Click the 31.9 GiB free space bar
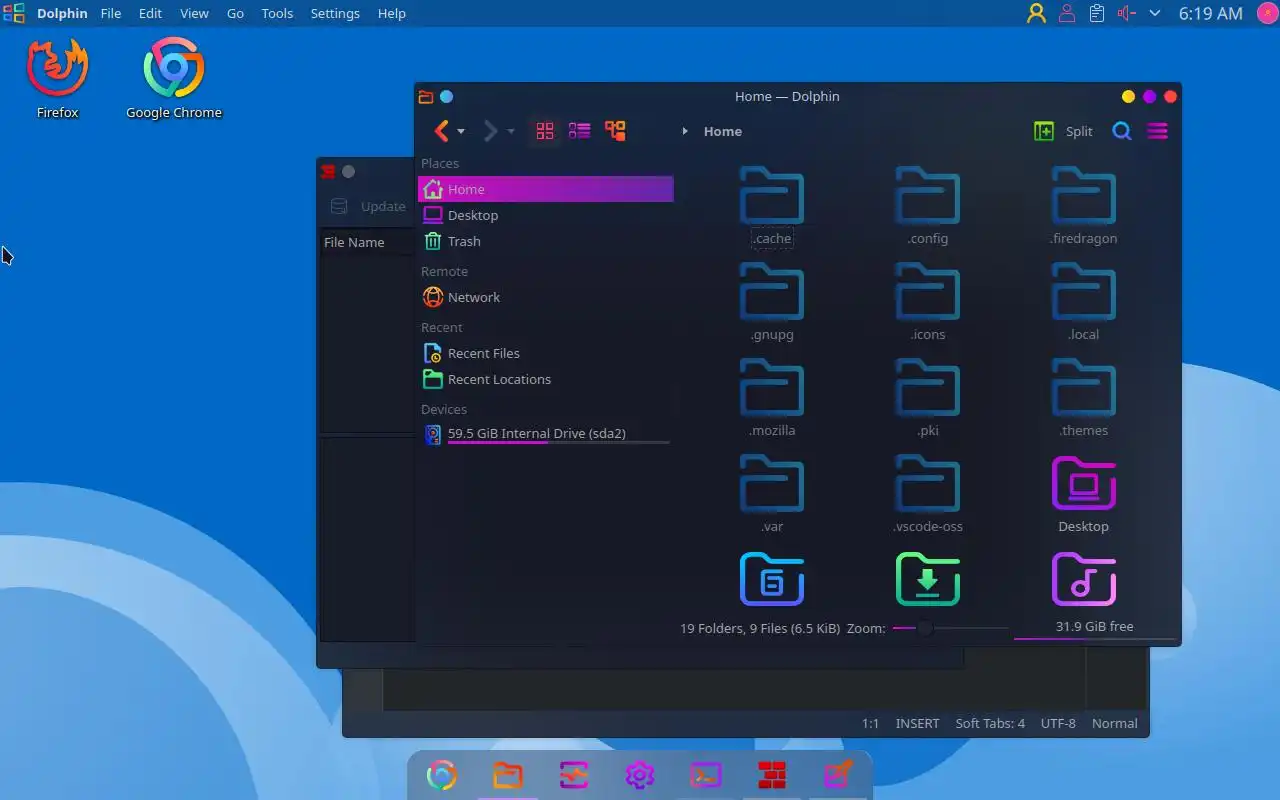 [x=1095, y=628]
